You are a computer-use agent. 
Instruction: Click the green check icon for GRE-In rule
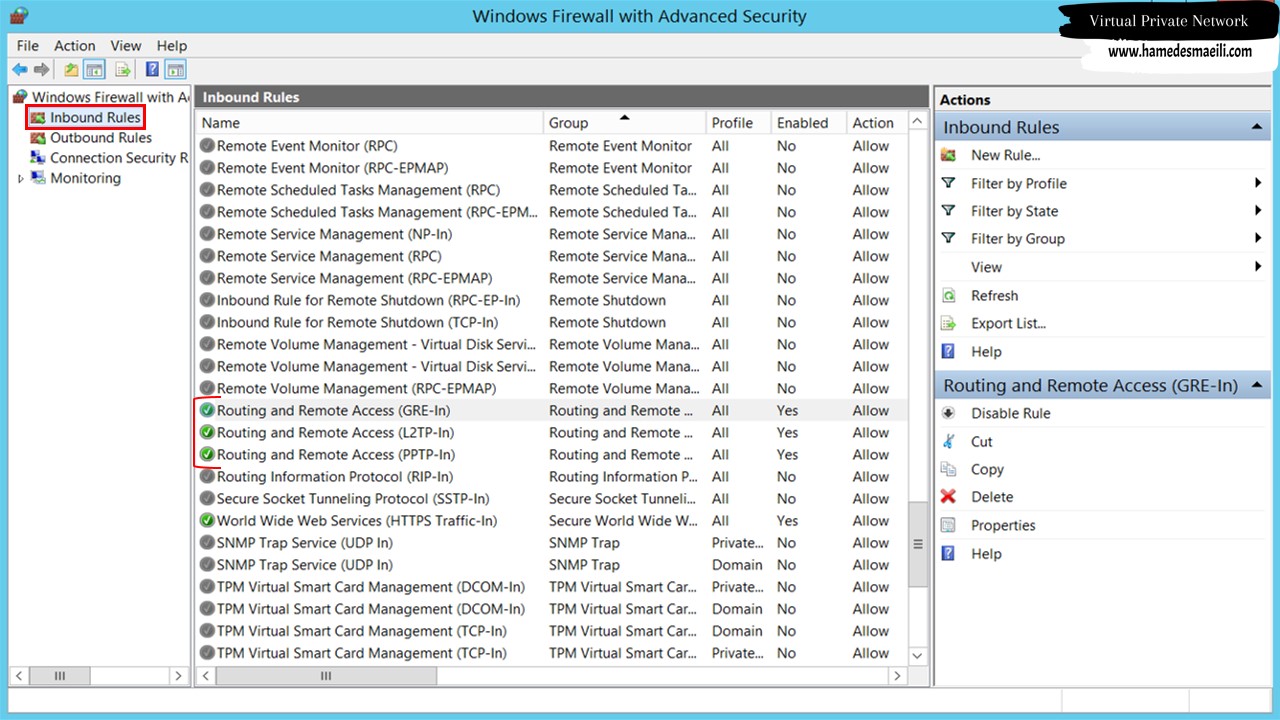(x=207, y=410)
